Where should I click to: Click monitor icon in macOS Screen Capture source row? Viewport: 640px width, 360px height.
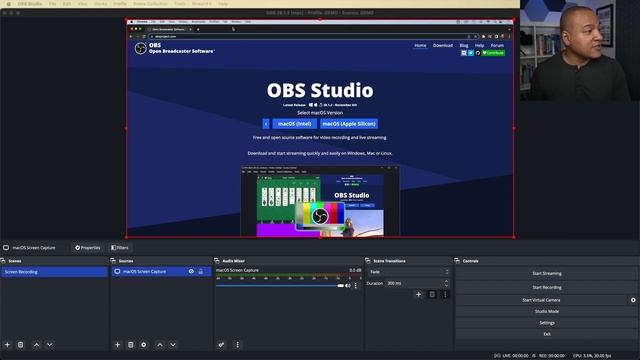coord(117,271)
